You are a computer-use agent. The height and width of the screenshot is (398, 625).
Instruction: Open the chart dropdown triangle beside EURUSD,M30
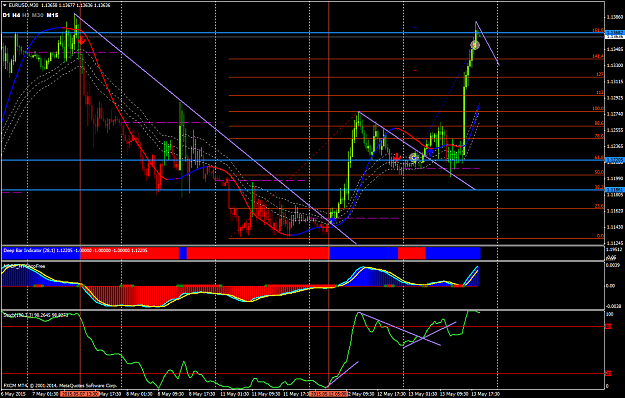coord(4,6)
